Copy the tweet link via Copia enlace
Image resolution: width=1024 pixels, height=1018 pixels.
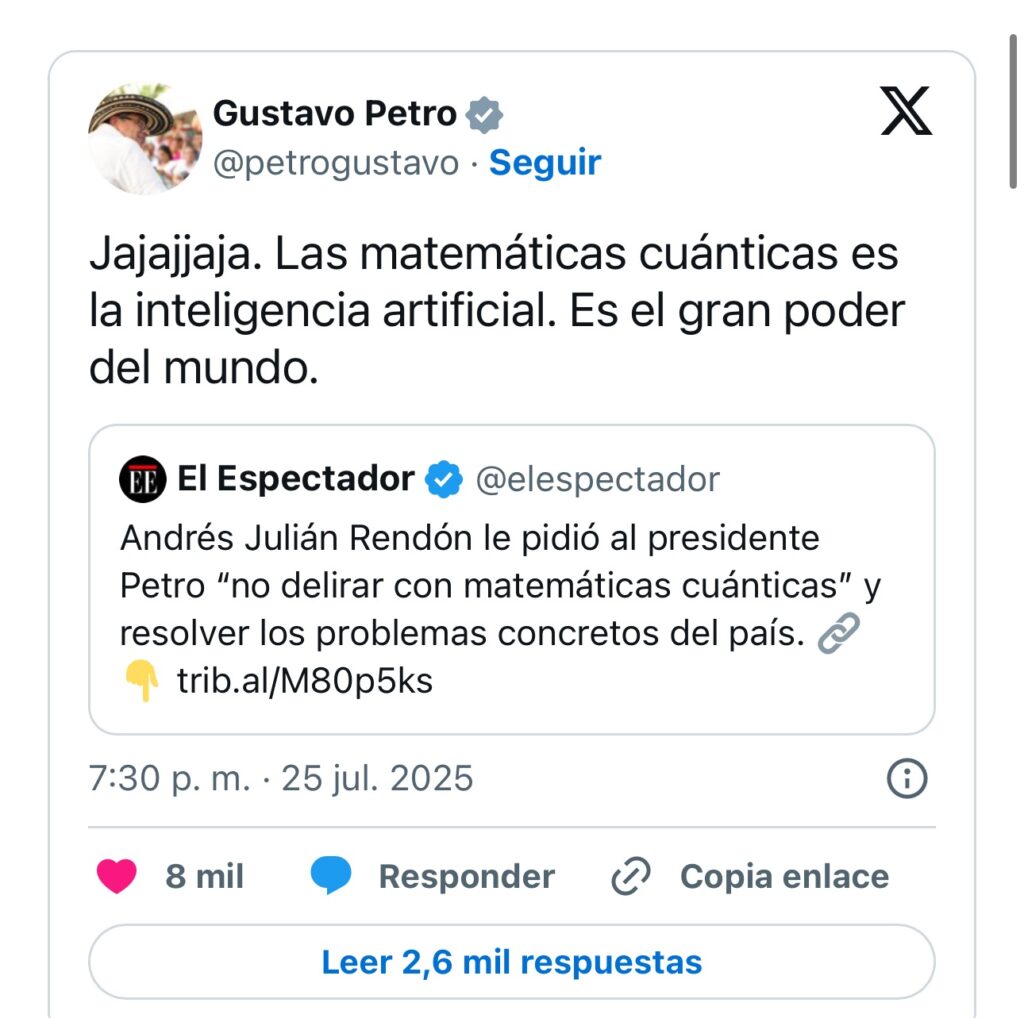(750, 876)
